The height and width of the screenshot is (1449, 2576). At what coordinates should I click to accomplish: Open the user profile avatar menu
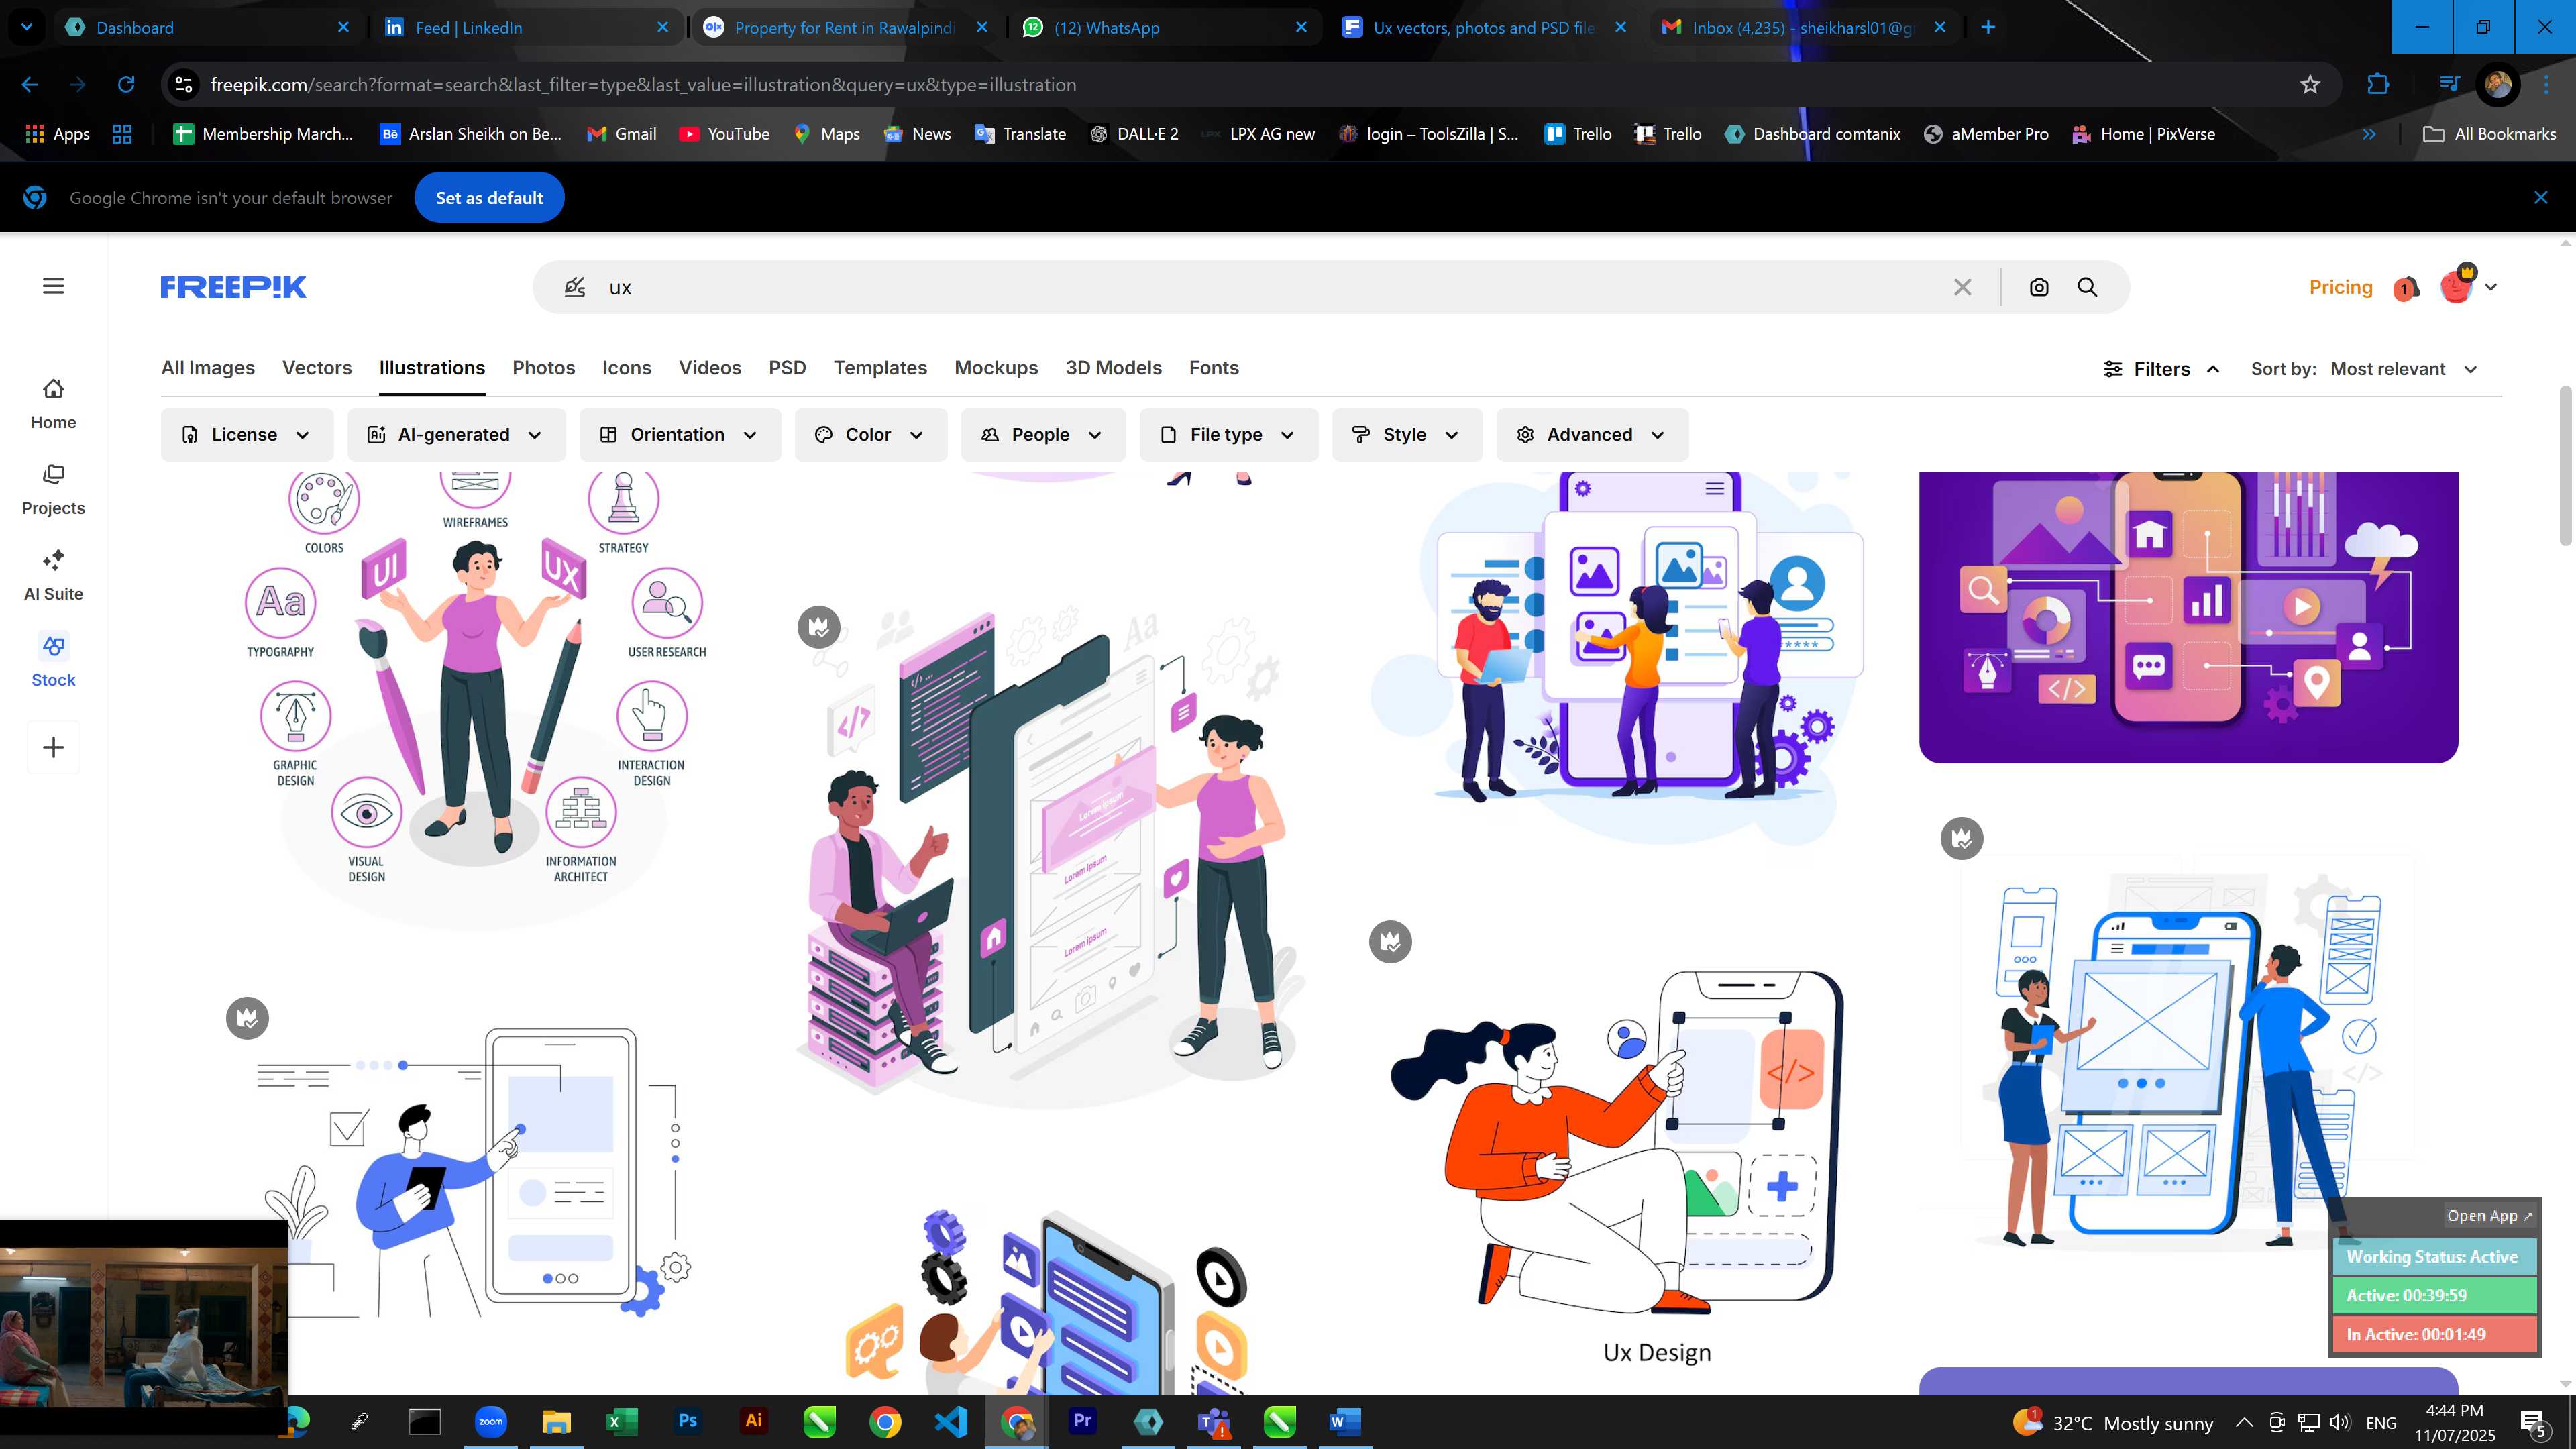tap(2457, 286)
